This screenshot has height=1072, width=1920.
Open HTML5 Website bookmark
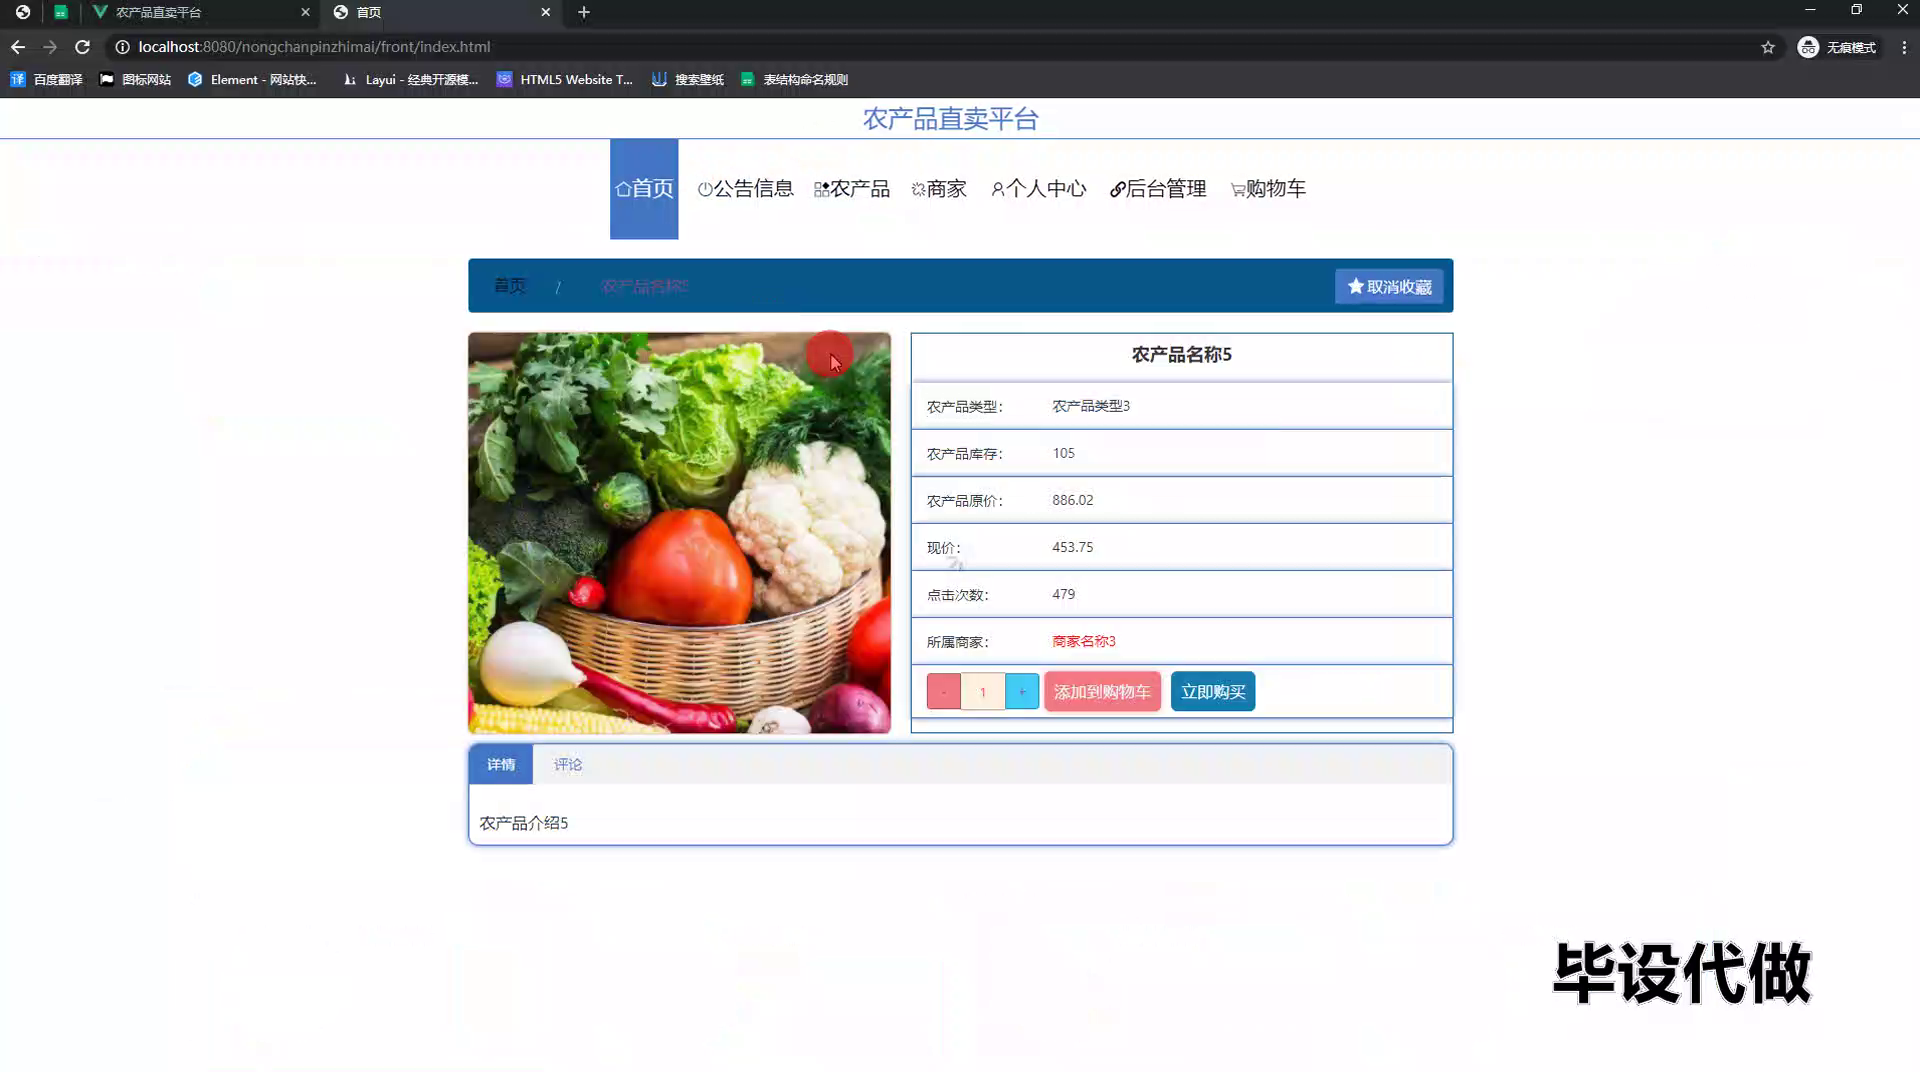[565, 79]
